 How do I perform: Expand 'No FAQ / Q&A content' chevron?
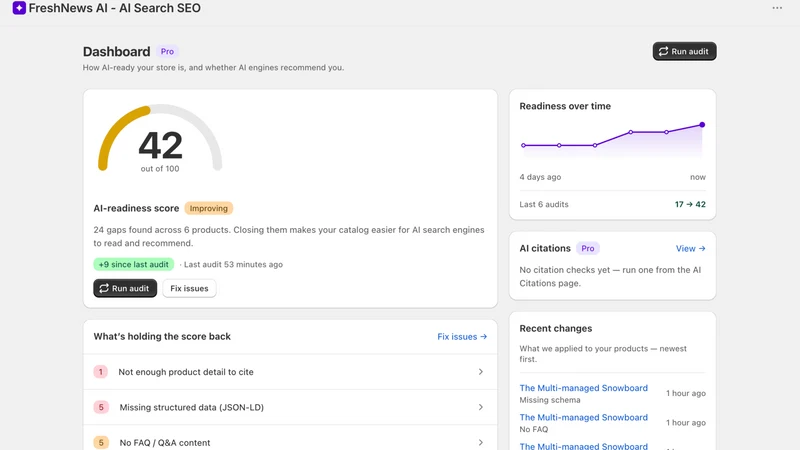coord(481,442)
